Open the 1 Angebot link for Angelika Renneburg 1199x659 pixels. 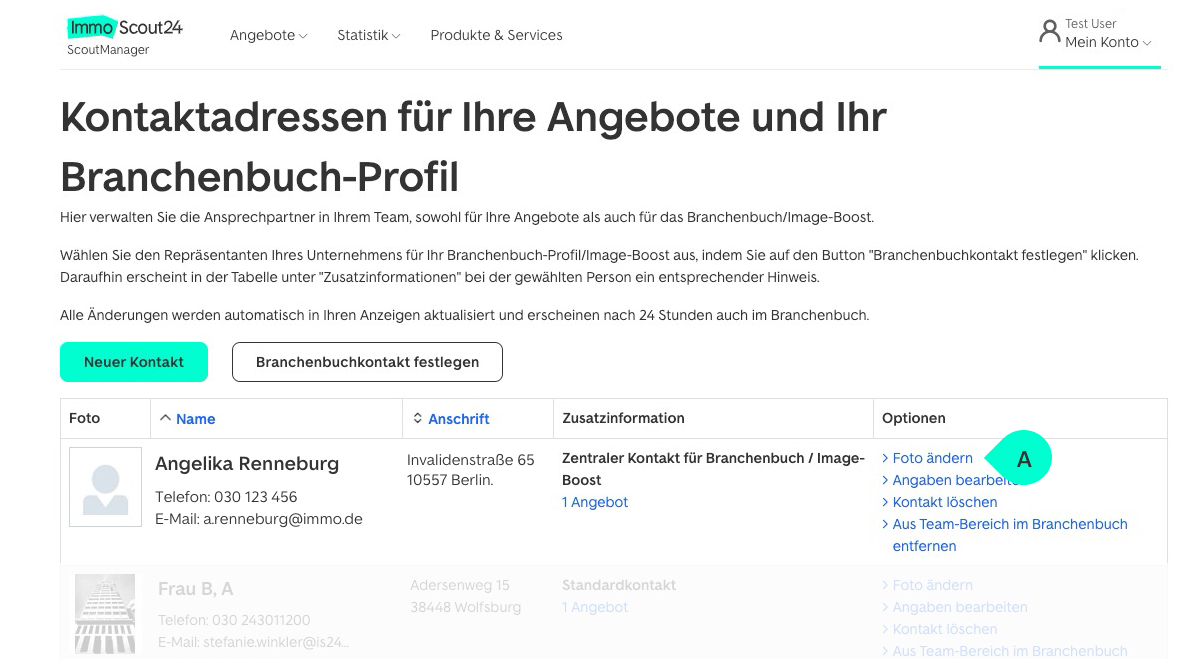594,502
